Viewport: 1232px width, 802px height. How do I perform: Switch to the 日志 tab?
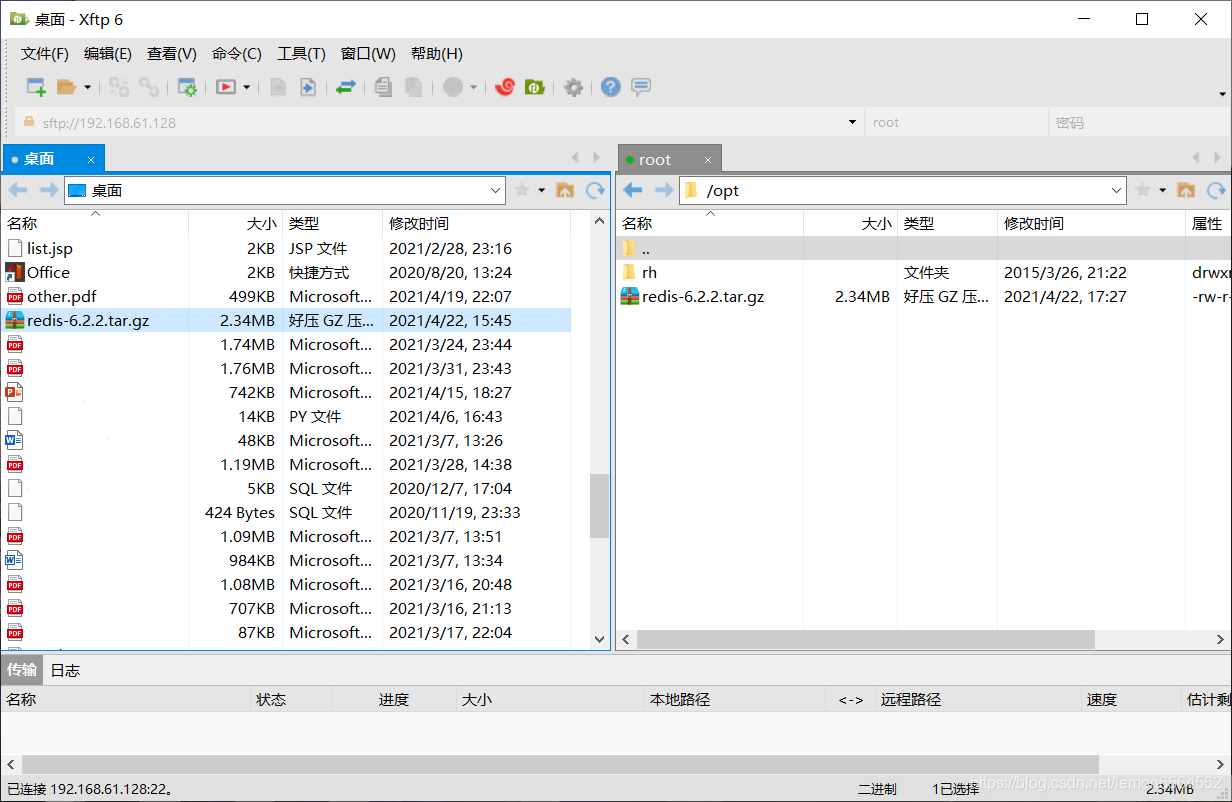[x=65, y=670]
